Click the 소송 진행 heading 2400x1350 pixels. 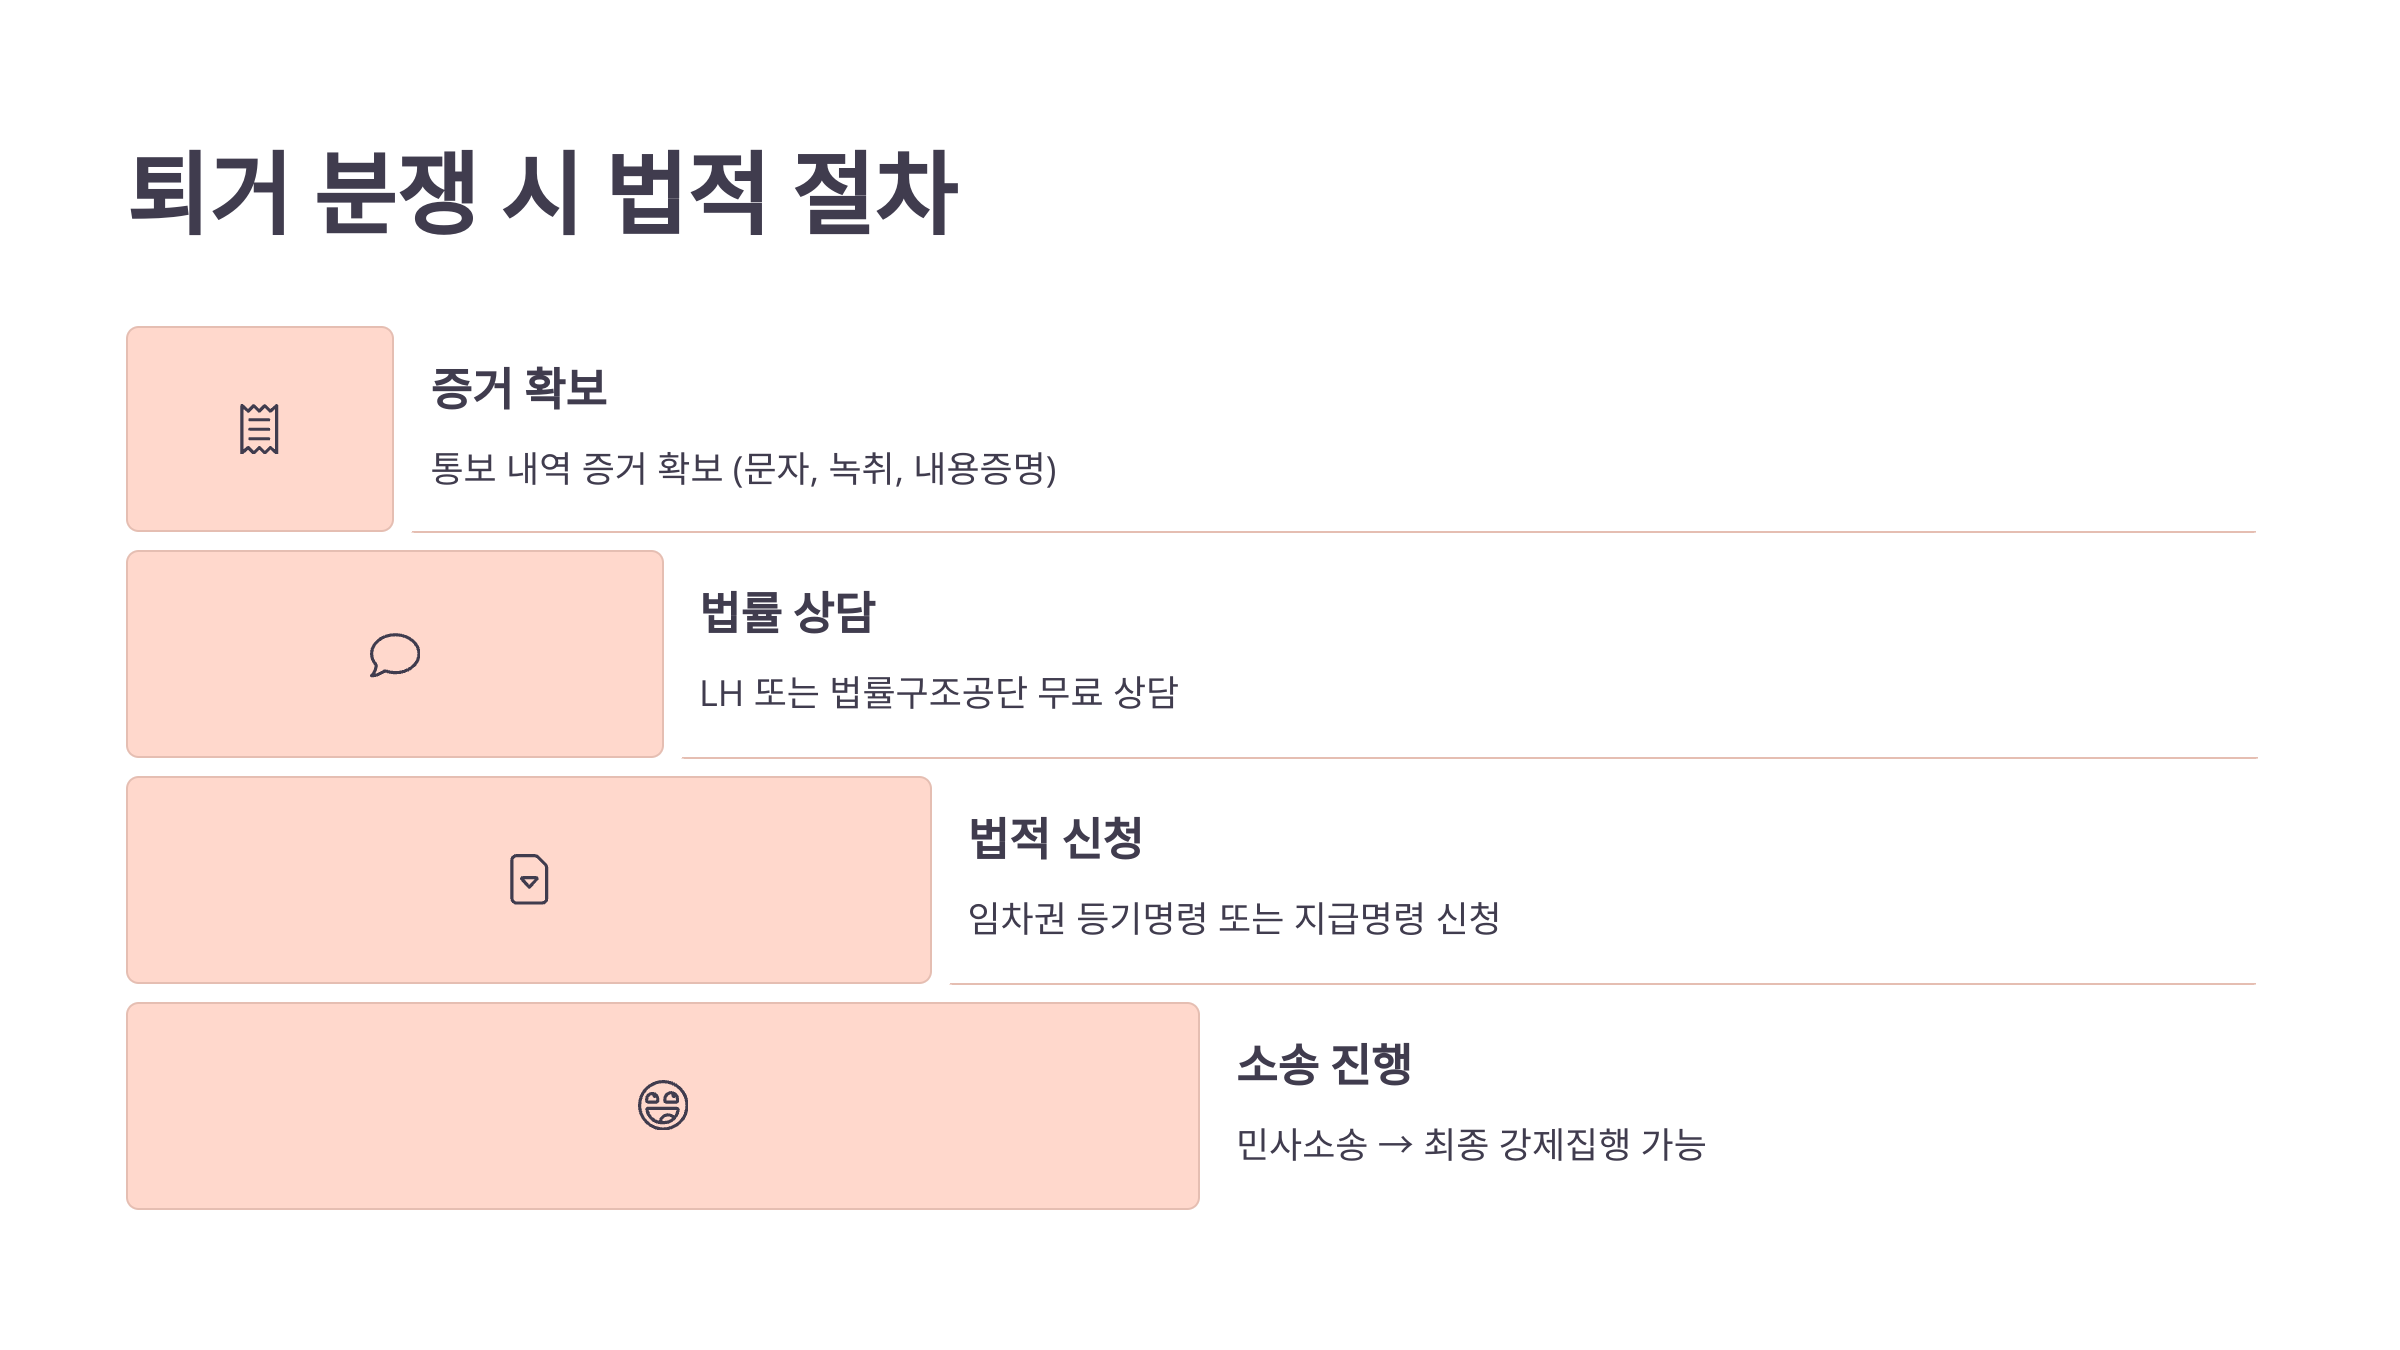coord(1324,1064)
